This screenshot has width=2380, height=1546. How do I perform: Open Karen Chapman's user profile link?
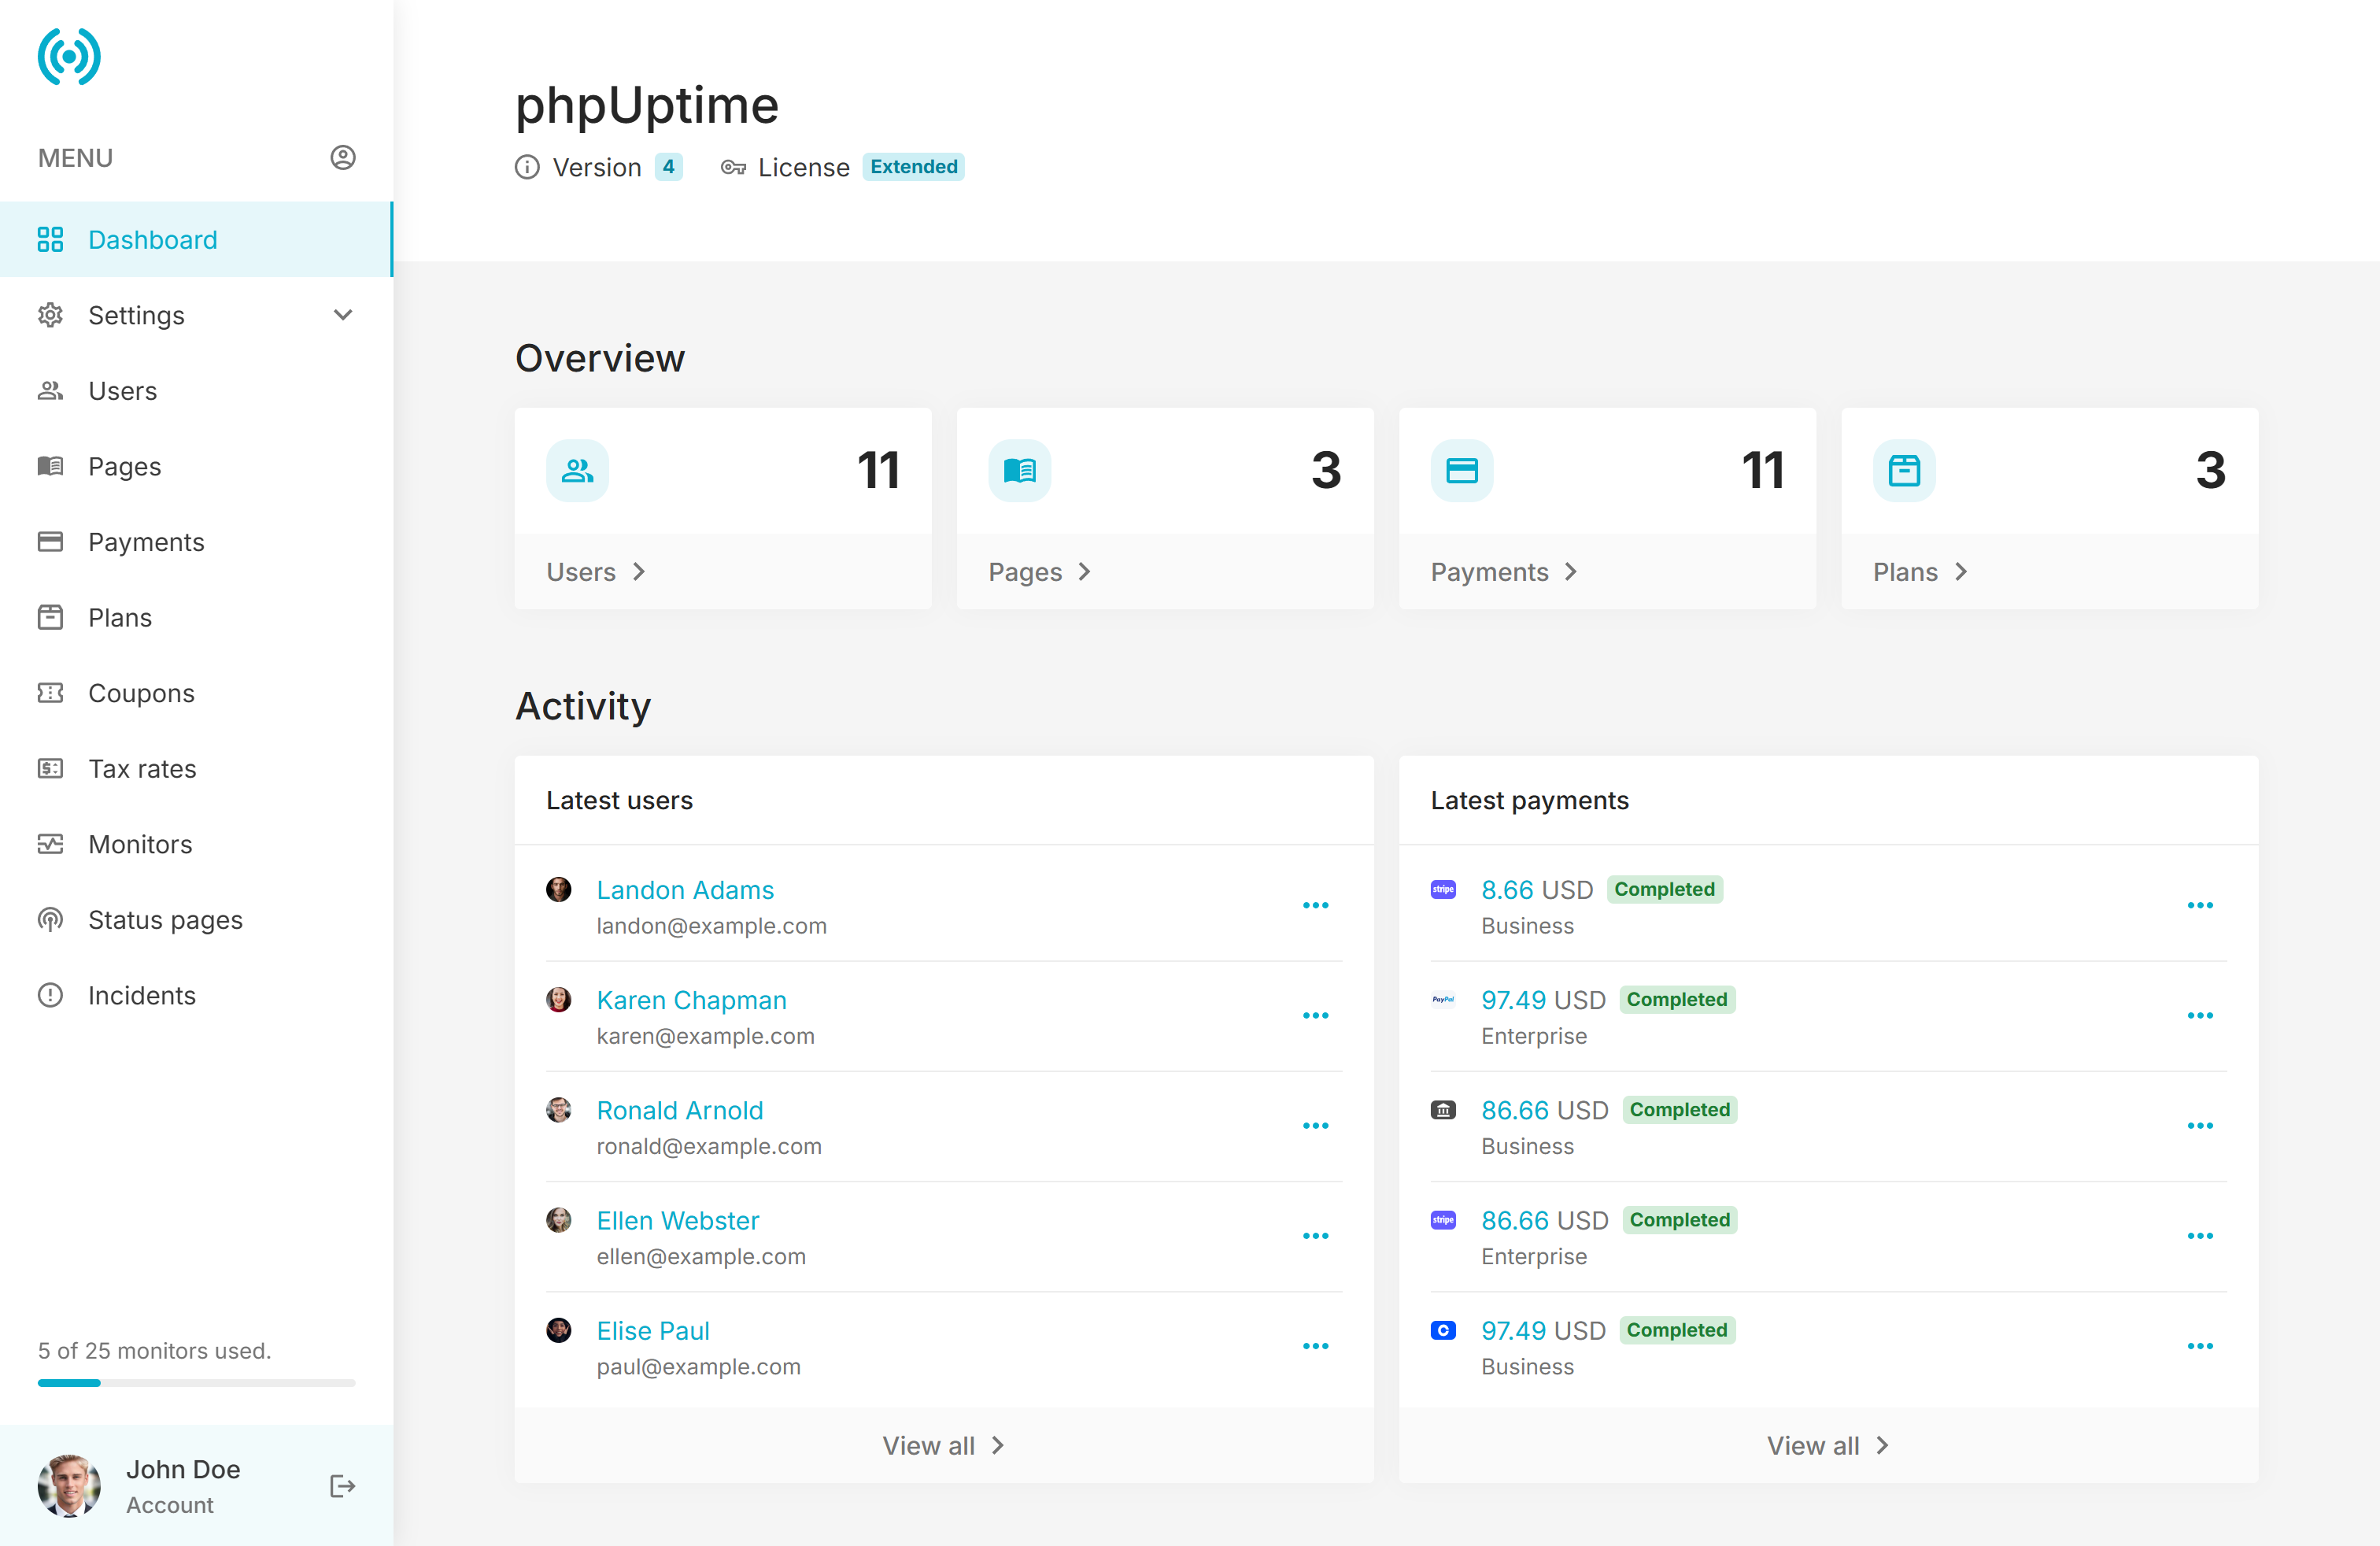tap(691, 1000)
